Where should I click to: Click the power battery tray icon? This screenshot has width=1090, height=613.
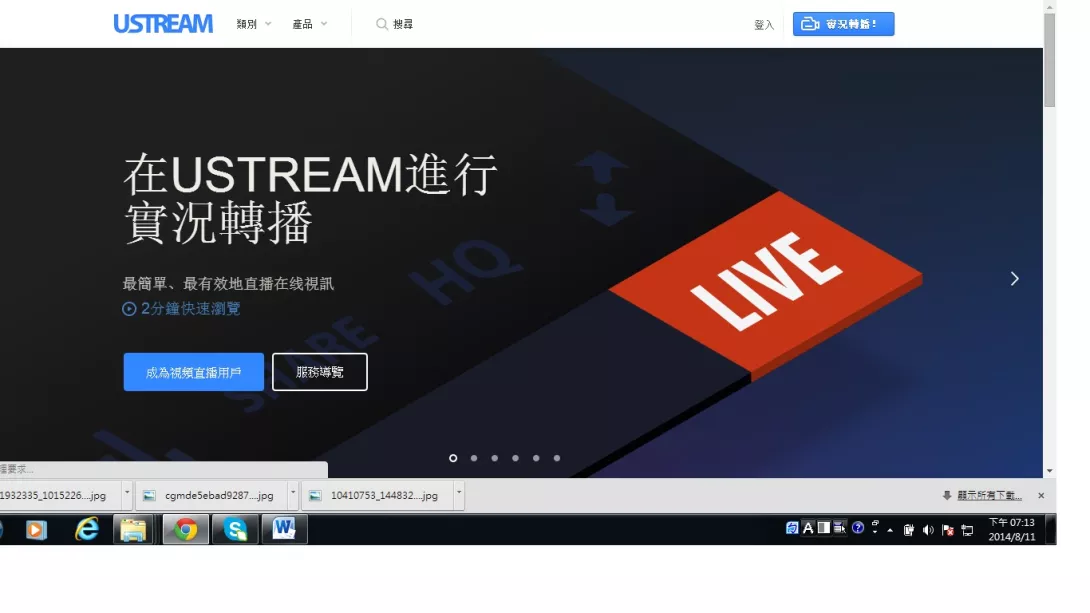(909, 530)
